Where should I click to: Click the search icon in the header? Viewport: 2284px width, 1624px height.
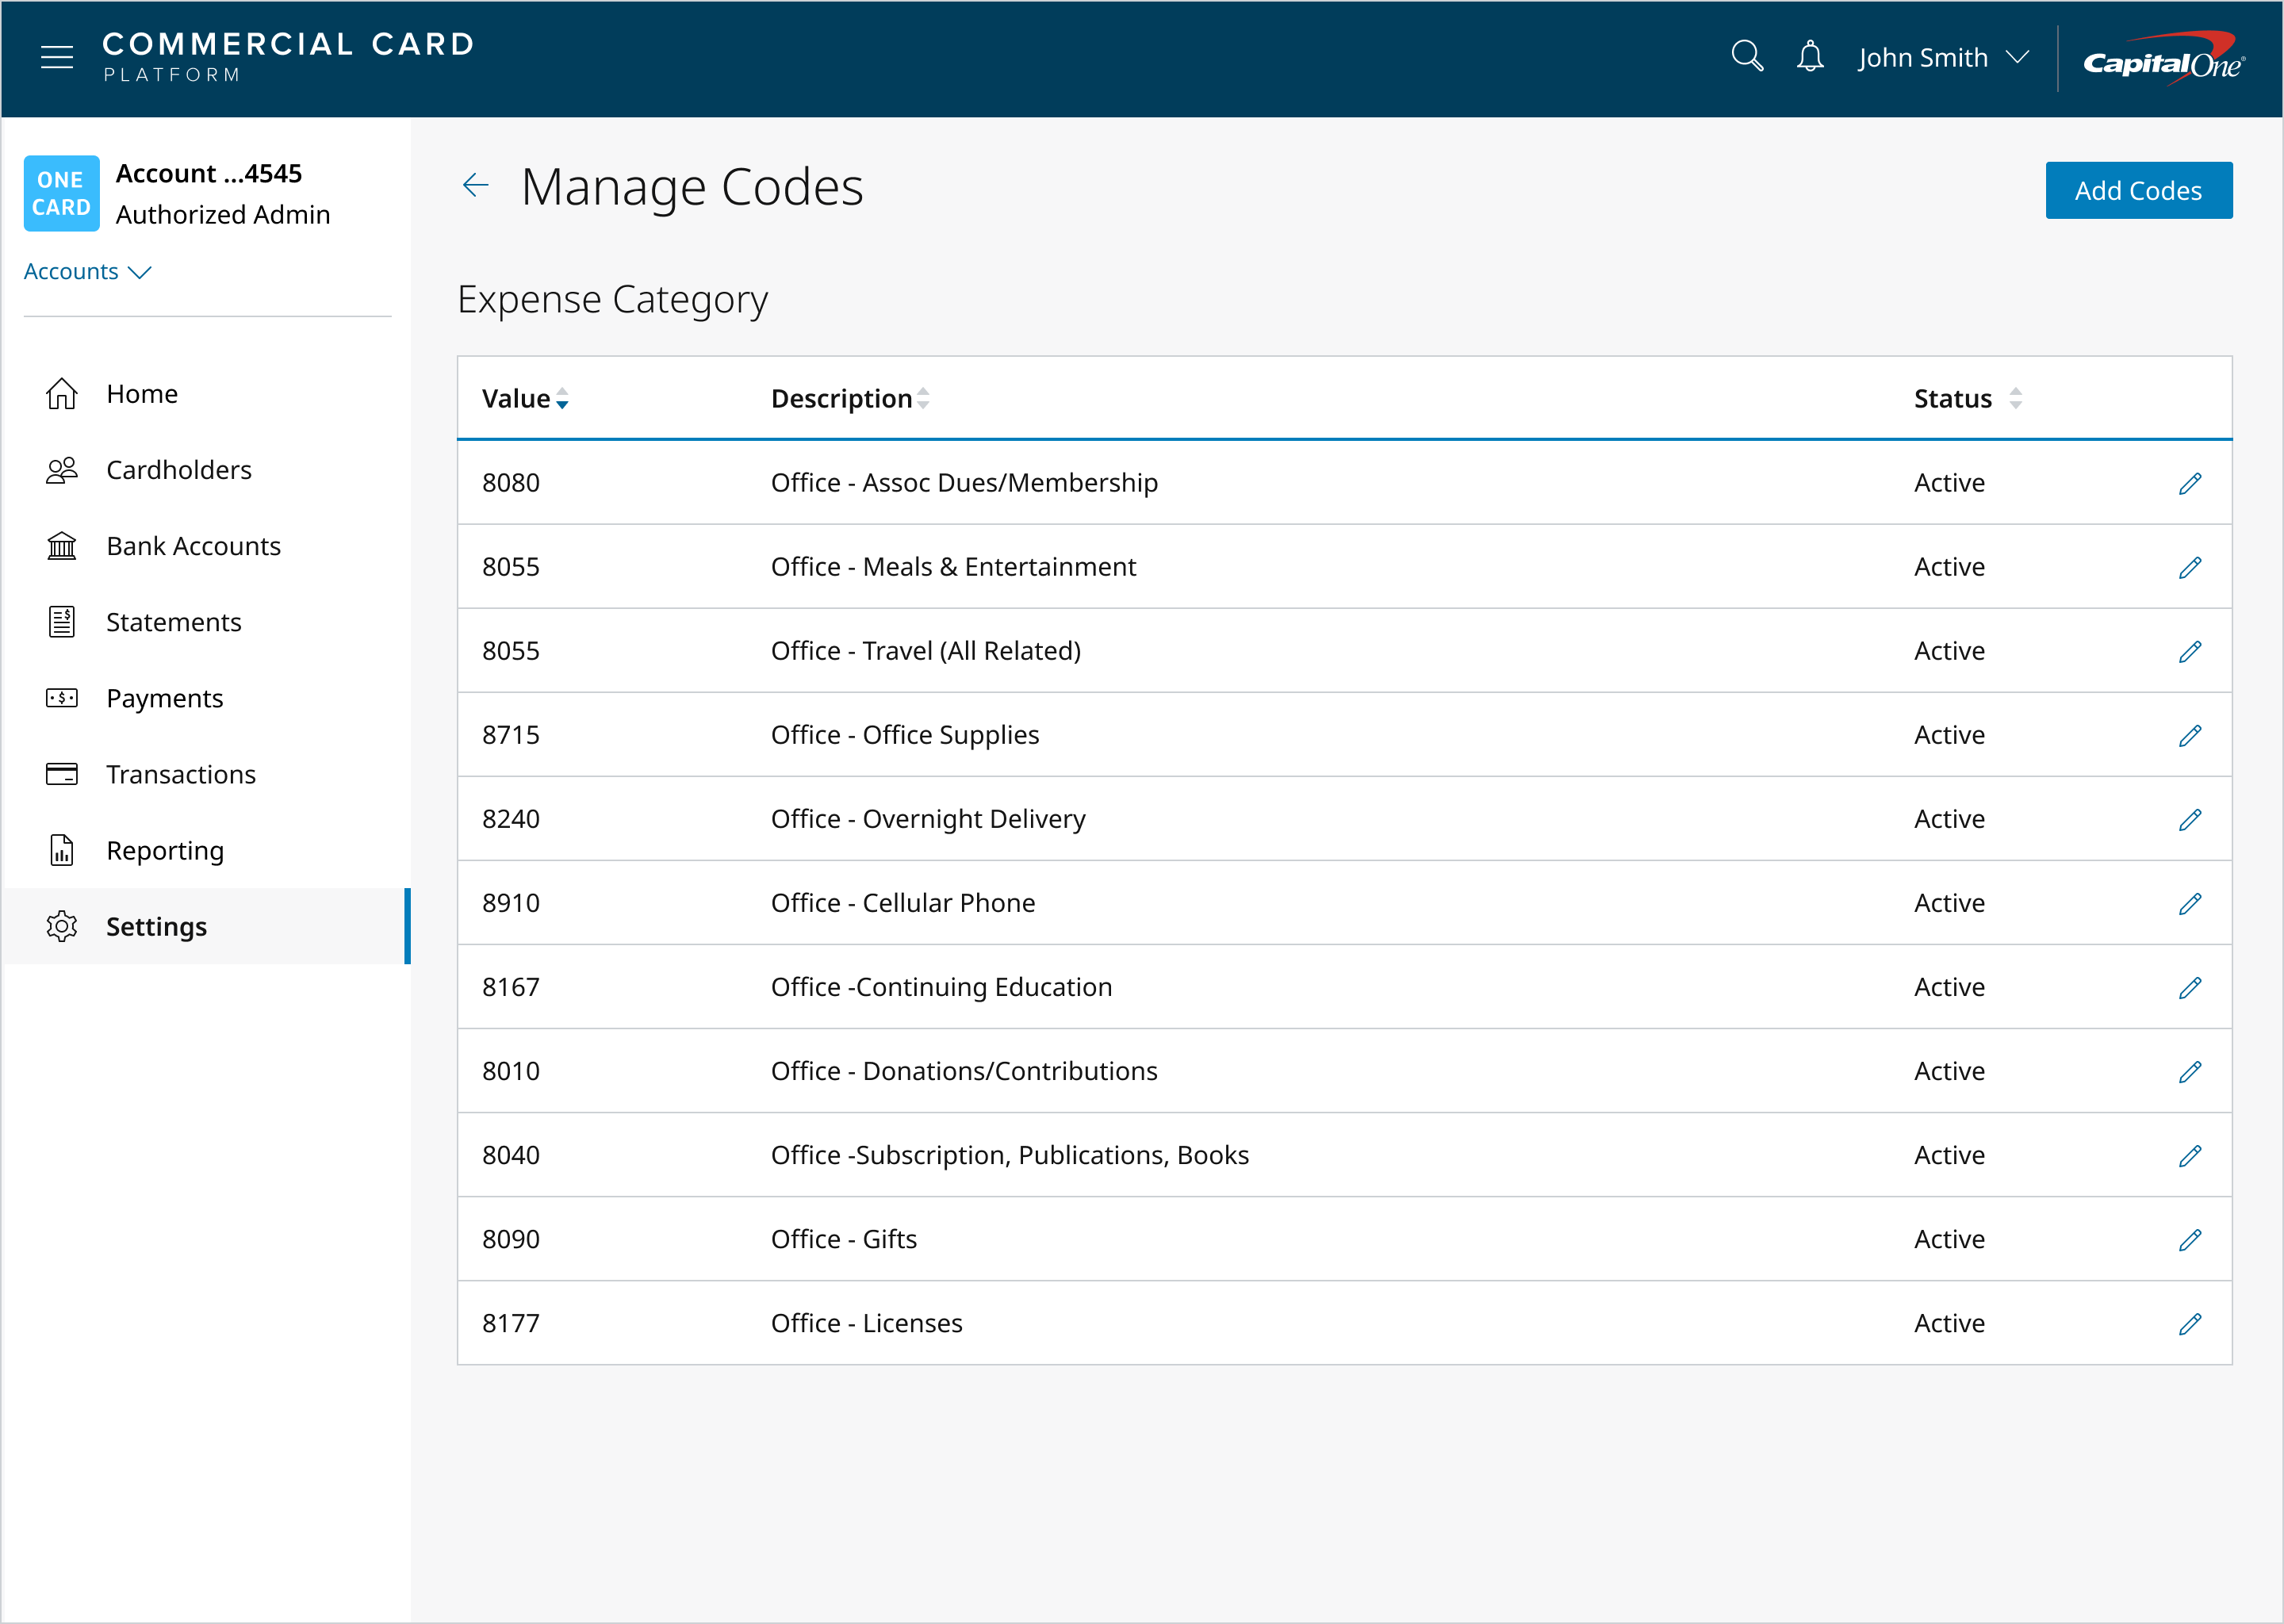[1747, 57]
